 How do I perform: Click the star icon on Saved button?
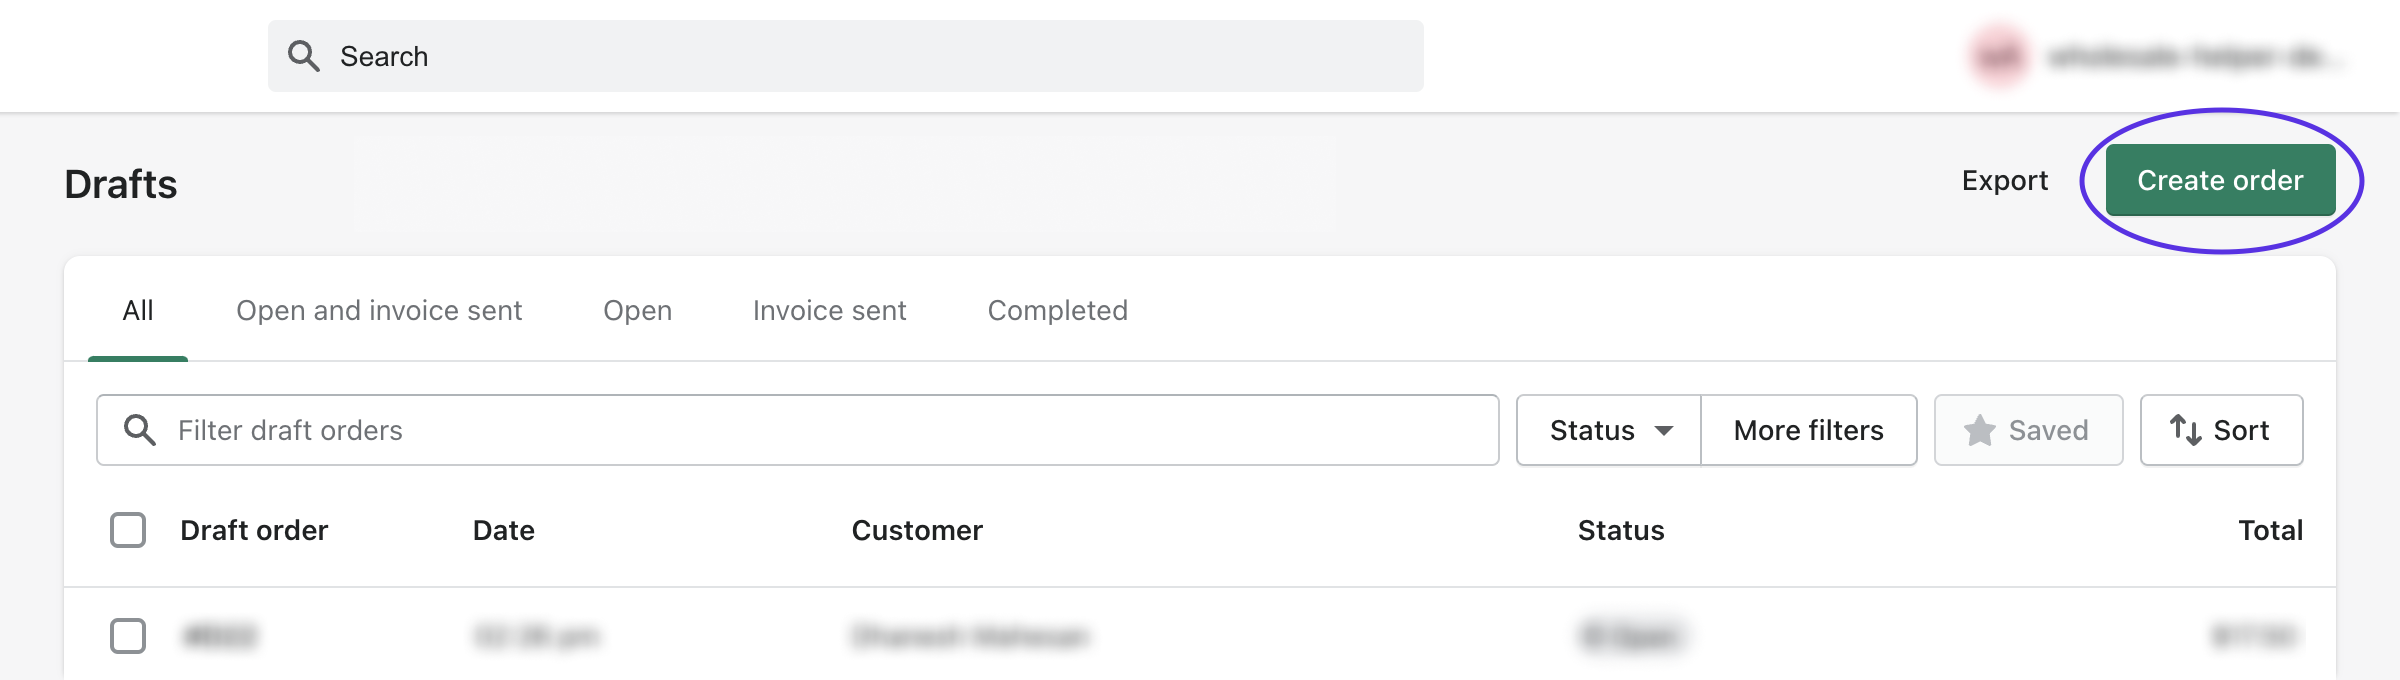pyautogui.click(x=1980, y=430)
